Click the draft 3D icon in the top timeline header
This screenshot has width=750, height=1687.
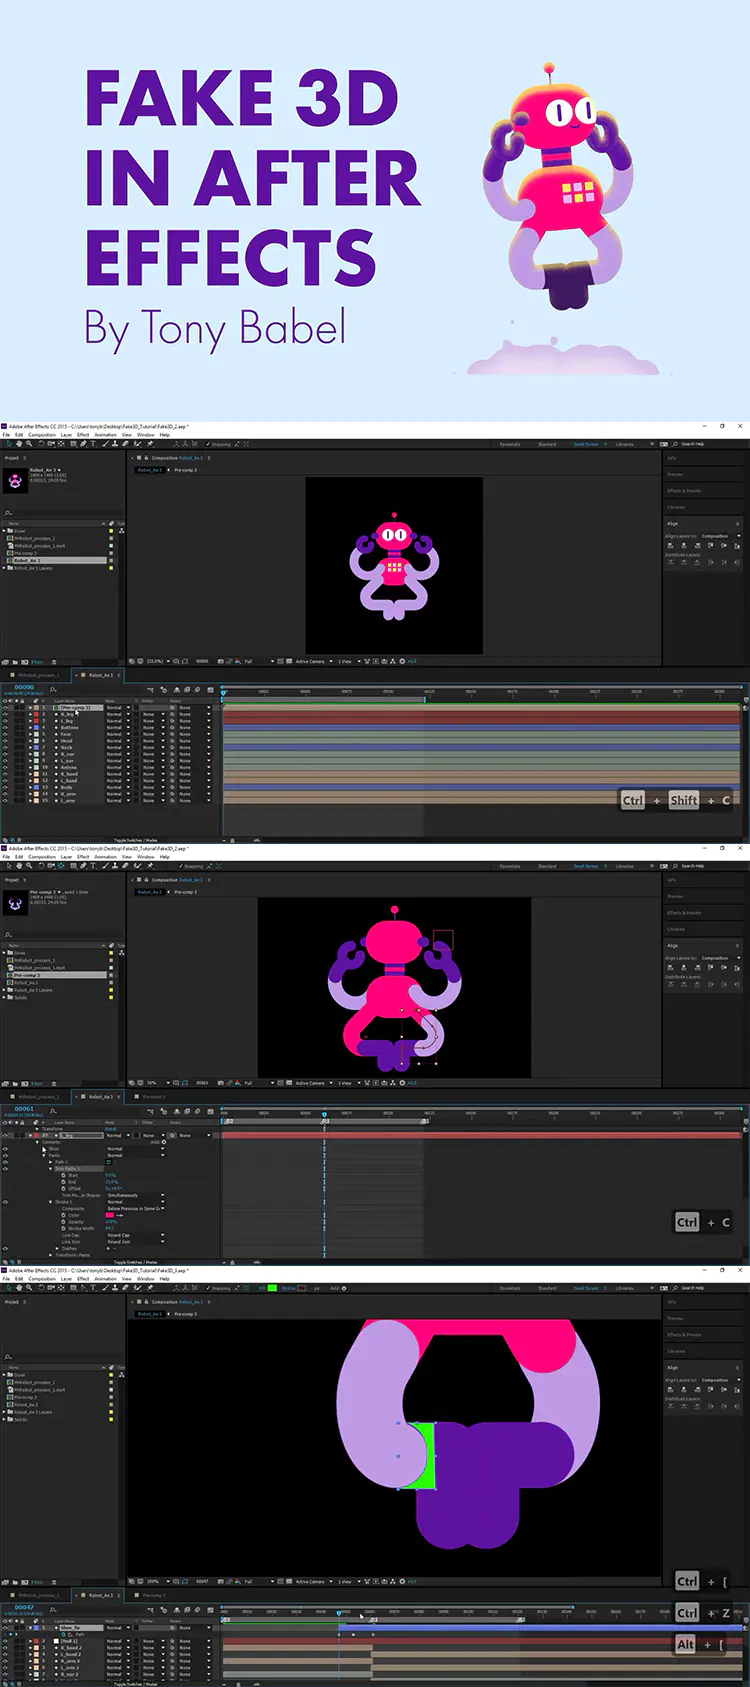pyautogui.click(x=163, y=690)
